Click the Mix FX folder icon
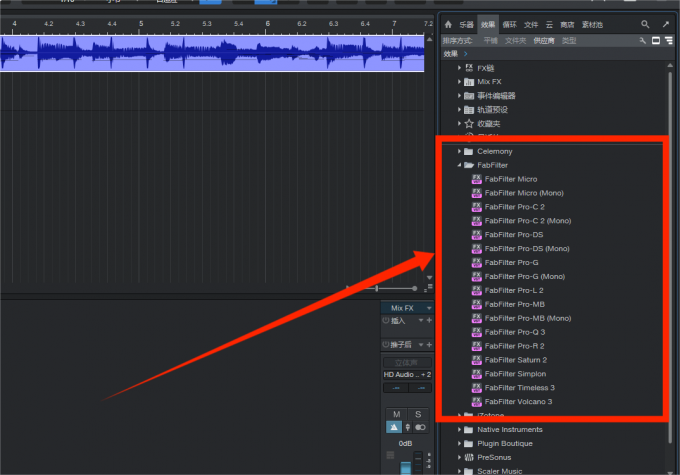Image resolution: width=680 pixels, height=475 pixels. pos(469,82)
